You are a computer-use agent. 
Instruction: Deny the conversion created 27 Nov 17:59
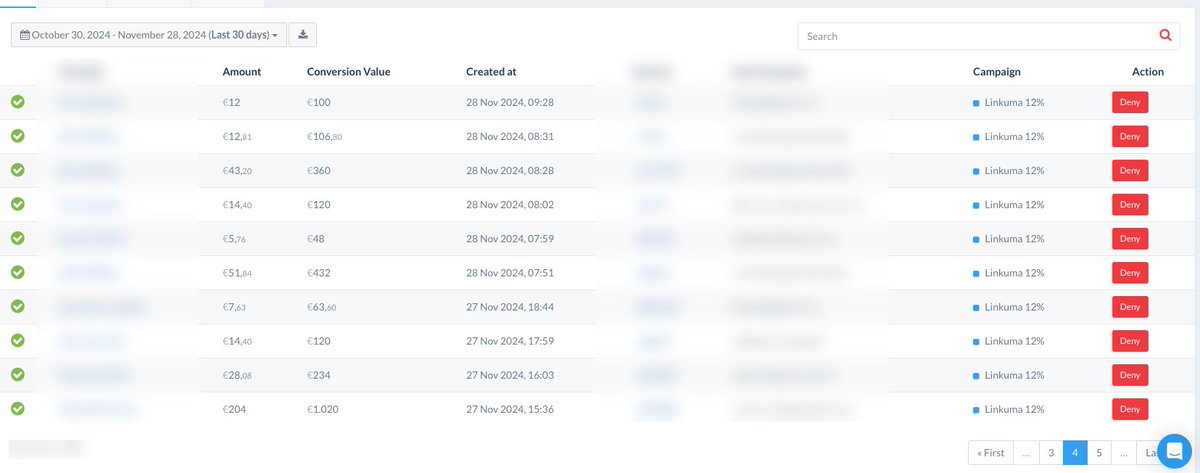coord(1130,340)
